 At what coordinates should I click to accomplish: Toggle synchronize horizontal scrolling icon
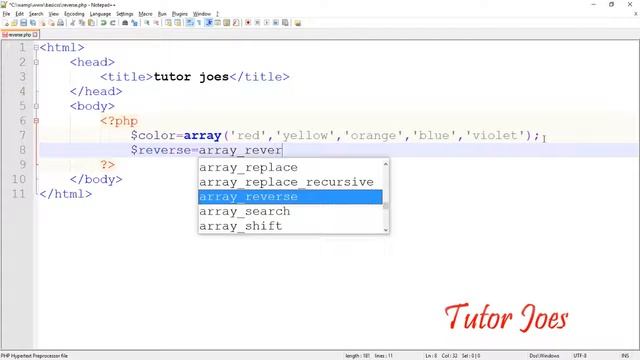178,23
